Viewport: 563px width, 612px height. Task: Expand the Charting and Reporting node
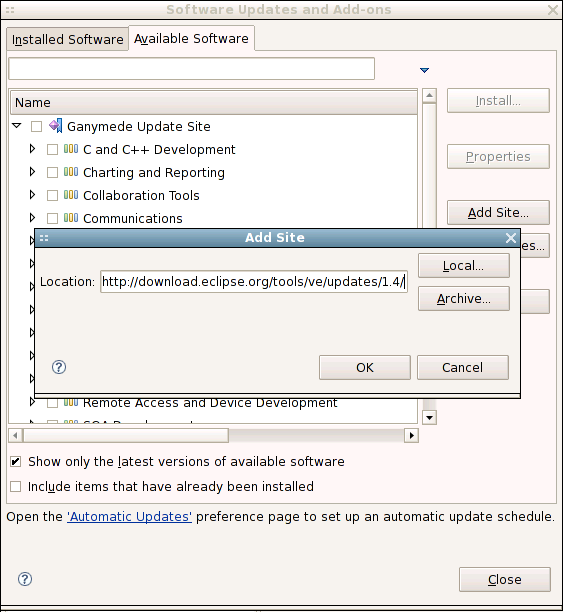32,172
